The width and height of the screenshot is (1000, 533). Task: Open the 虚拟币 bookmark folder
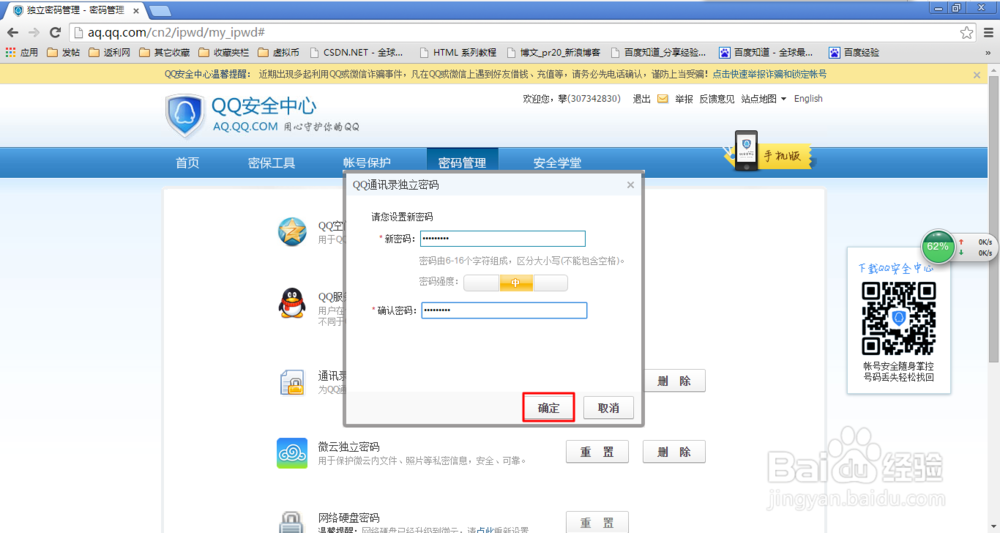[x=279, y=52]
